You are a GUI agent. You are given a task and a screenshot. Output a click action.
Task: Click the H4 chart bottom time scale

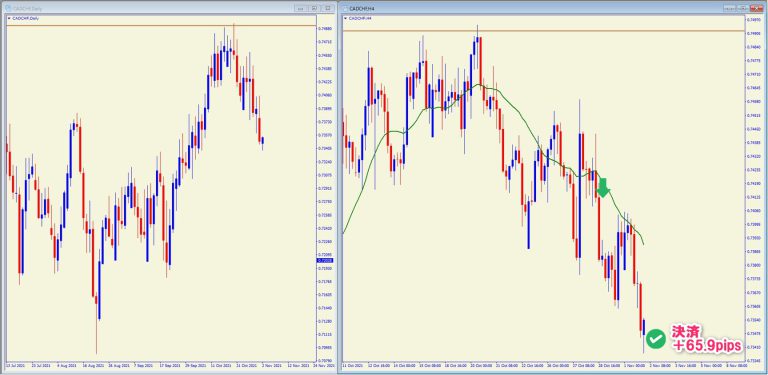coord(544,365)
